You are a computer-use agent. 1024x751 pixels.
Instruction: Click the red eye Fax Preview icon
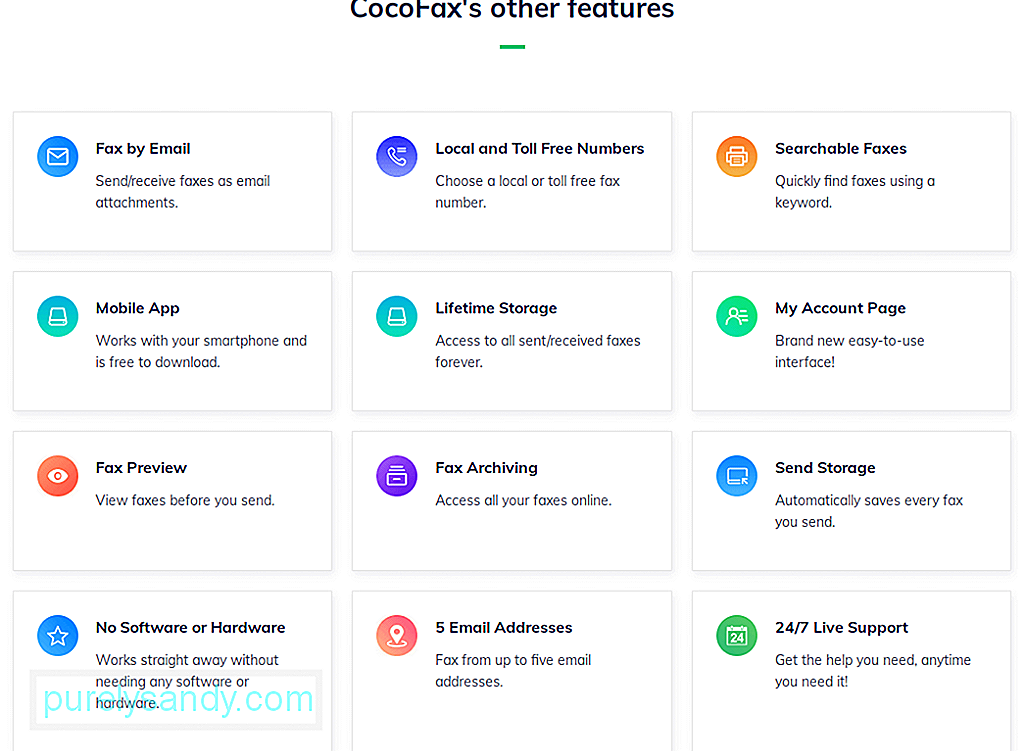point(57,476)
